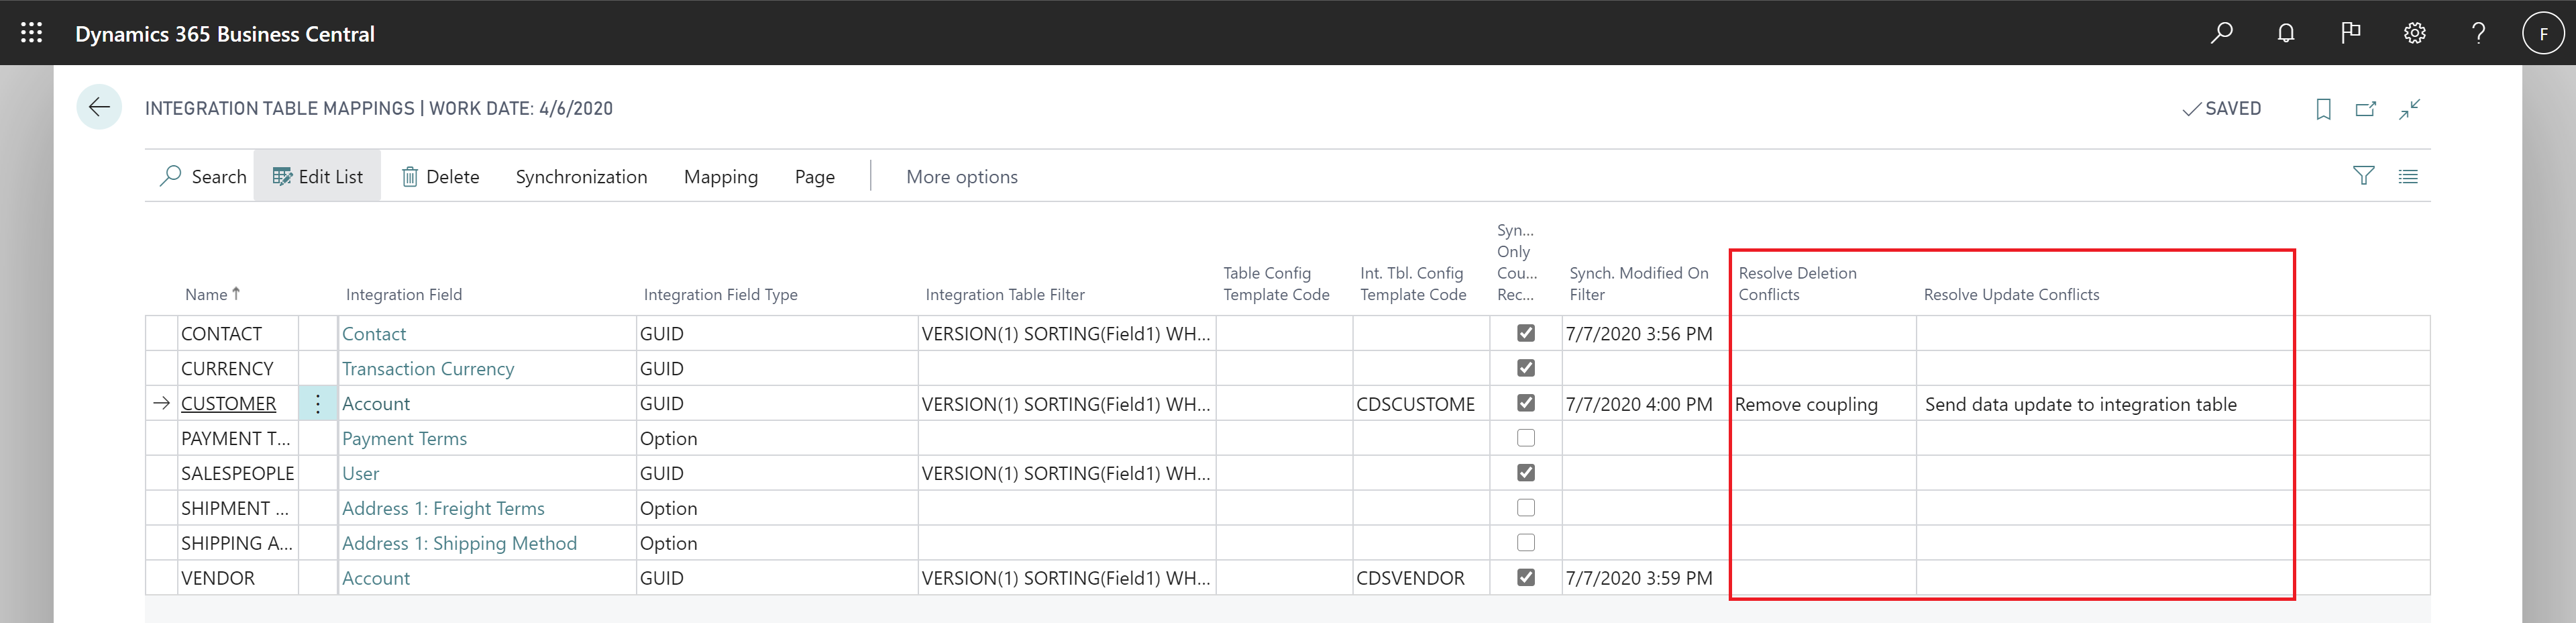Expand the More options menu
Screen dimensions: 2576x623
coord(961,176)
